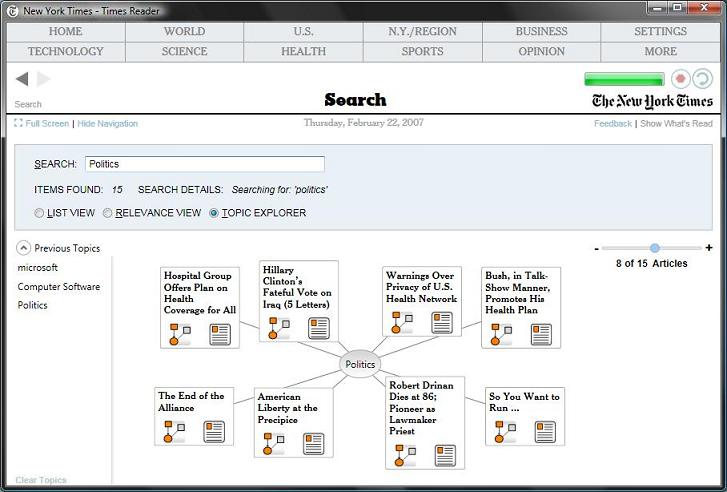Select previous topic Computer Software
The width and height of the screenshot is (727, 492).
(59, 287)
